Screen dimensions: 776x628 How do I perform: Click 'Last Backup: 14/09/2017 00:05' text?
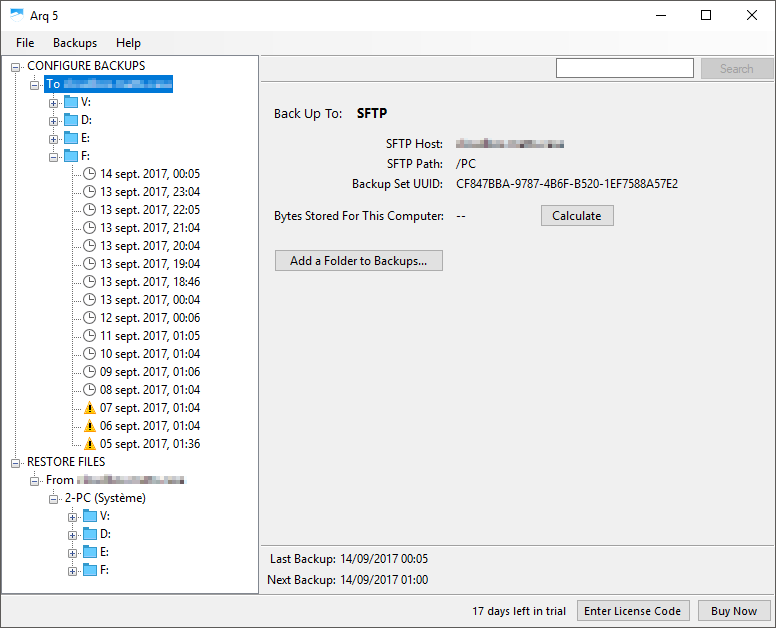349,559
